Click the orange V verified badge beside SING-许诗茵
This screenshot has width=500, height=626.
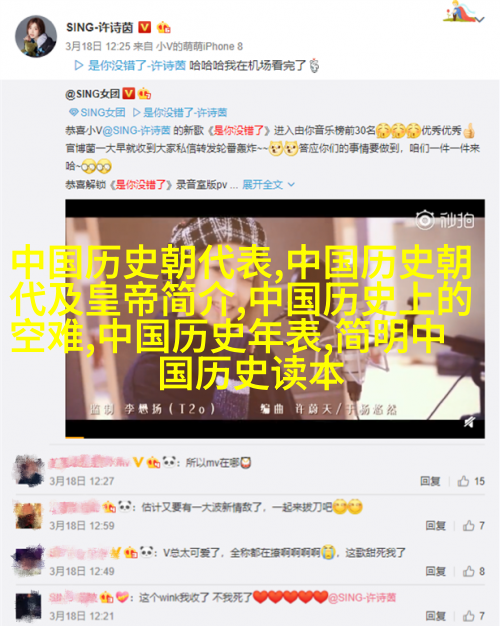[x=145, y=27]
